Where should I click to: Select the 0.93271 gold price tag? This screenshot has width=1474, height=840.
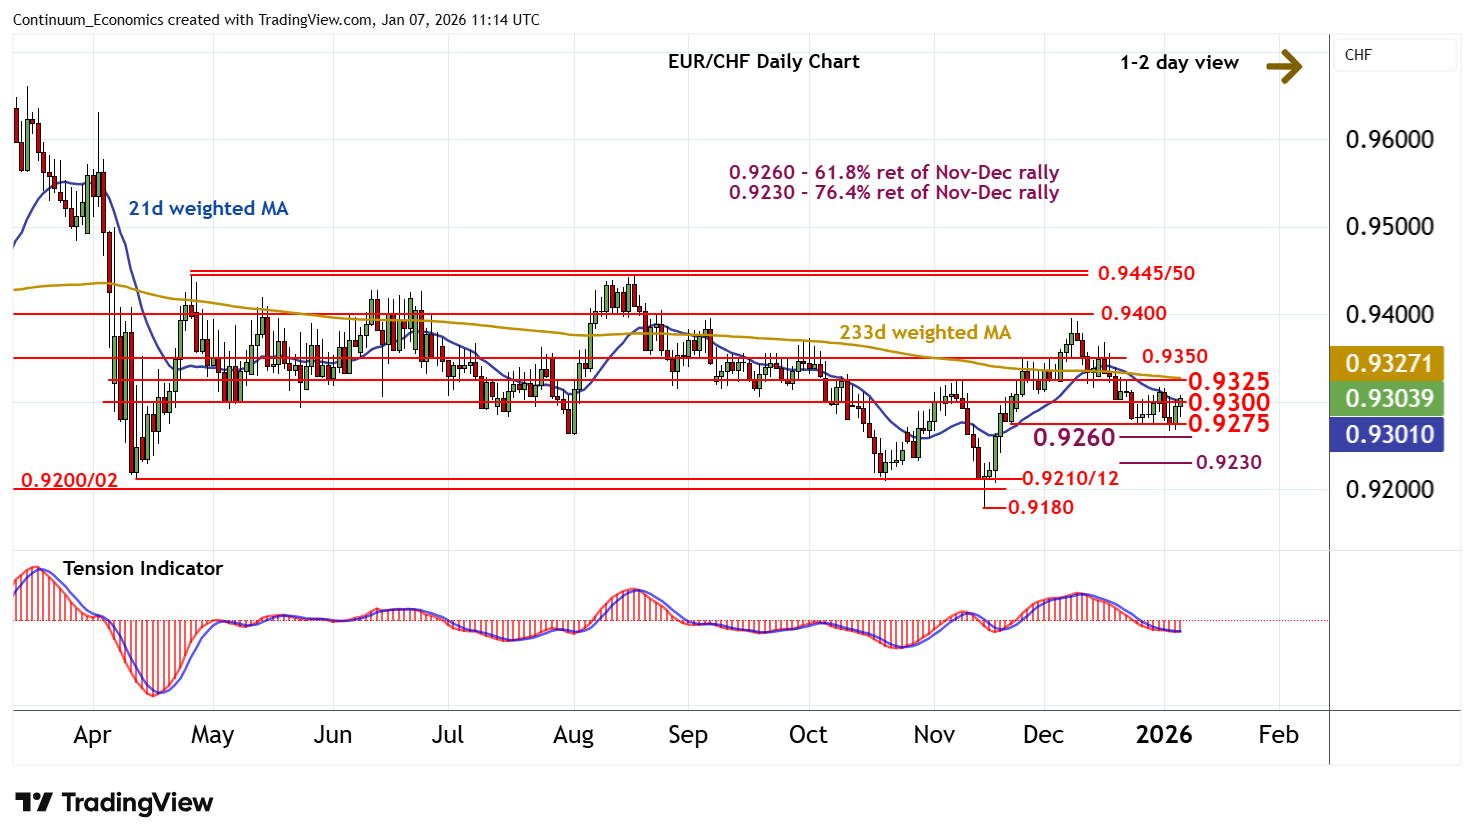click(1388, 363)
